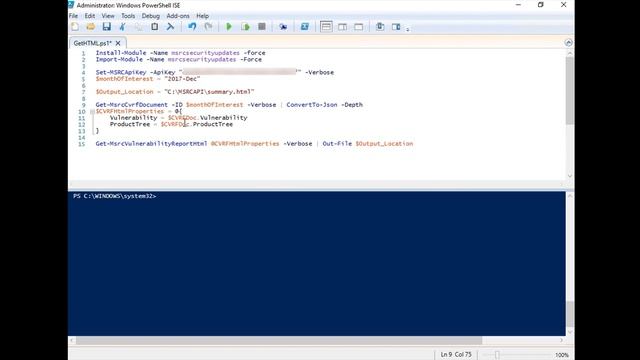Click the Install-Module command on line 1
The image size is (640, 360).
(x=121, y=53)
